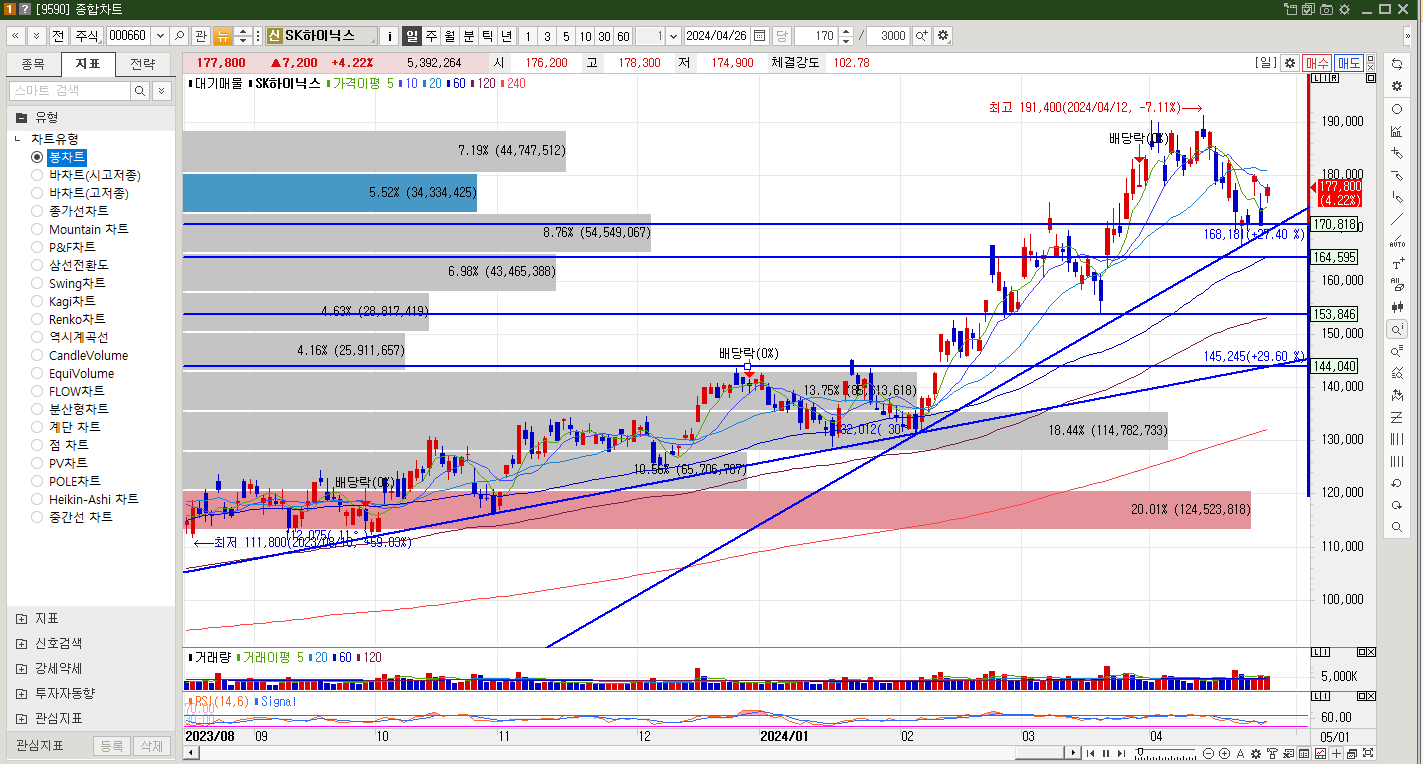Expand the 투자자동향 section
This screenshot has width=1423, height=764.
coord(22,693)
